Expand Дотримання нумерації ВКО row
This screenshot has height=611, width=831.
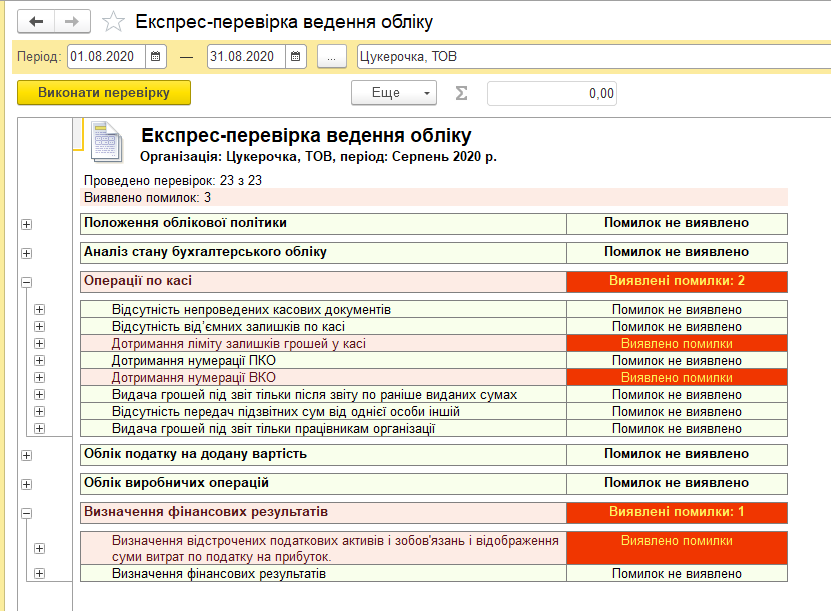40,377
